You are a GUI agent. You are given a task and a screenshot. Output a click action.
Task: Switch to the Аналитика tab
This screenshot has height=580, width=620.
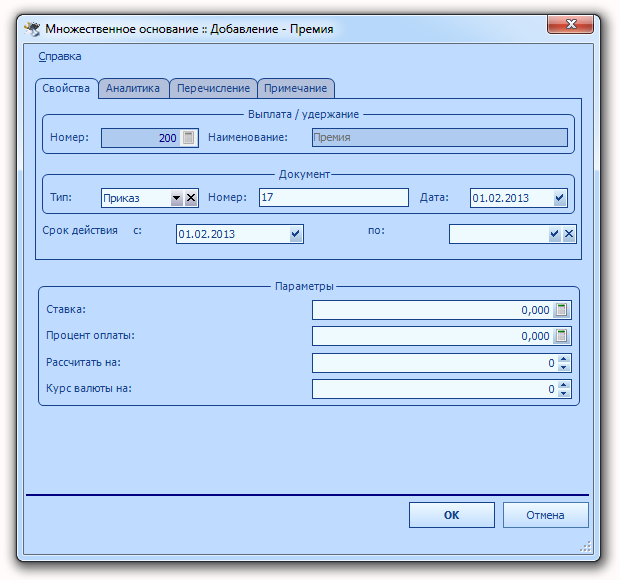point(133,88)
